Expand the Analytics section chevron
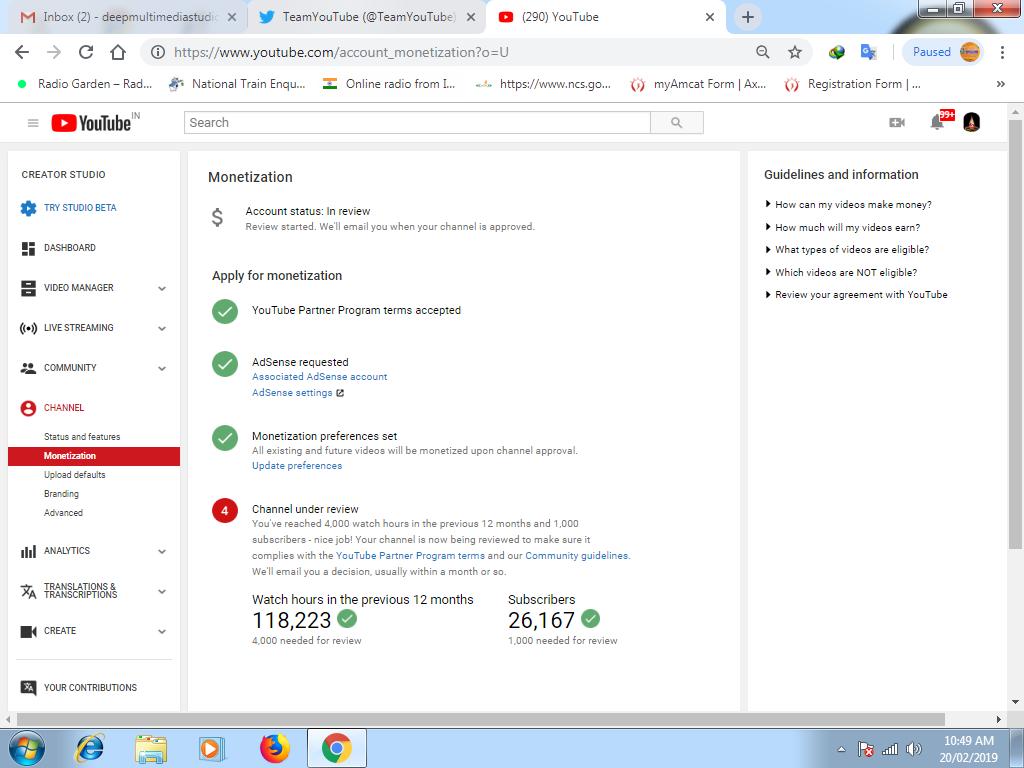1024x768 pixels. click(162, 552)
